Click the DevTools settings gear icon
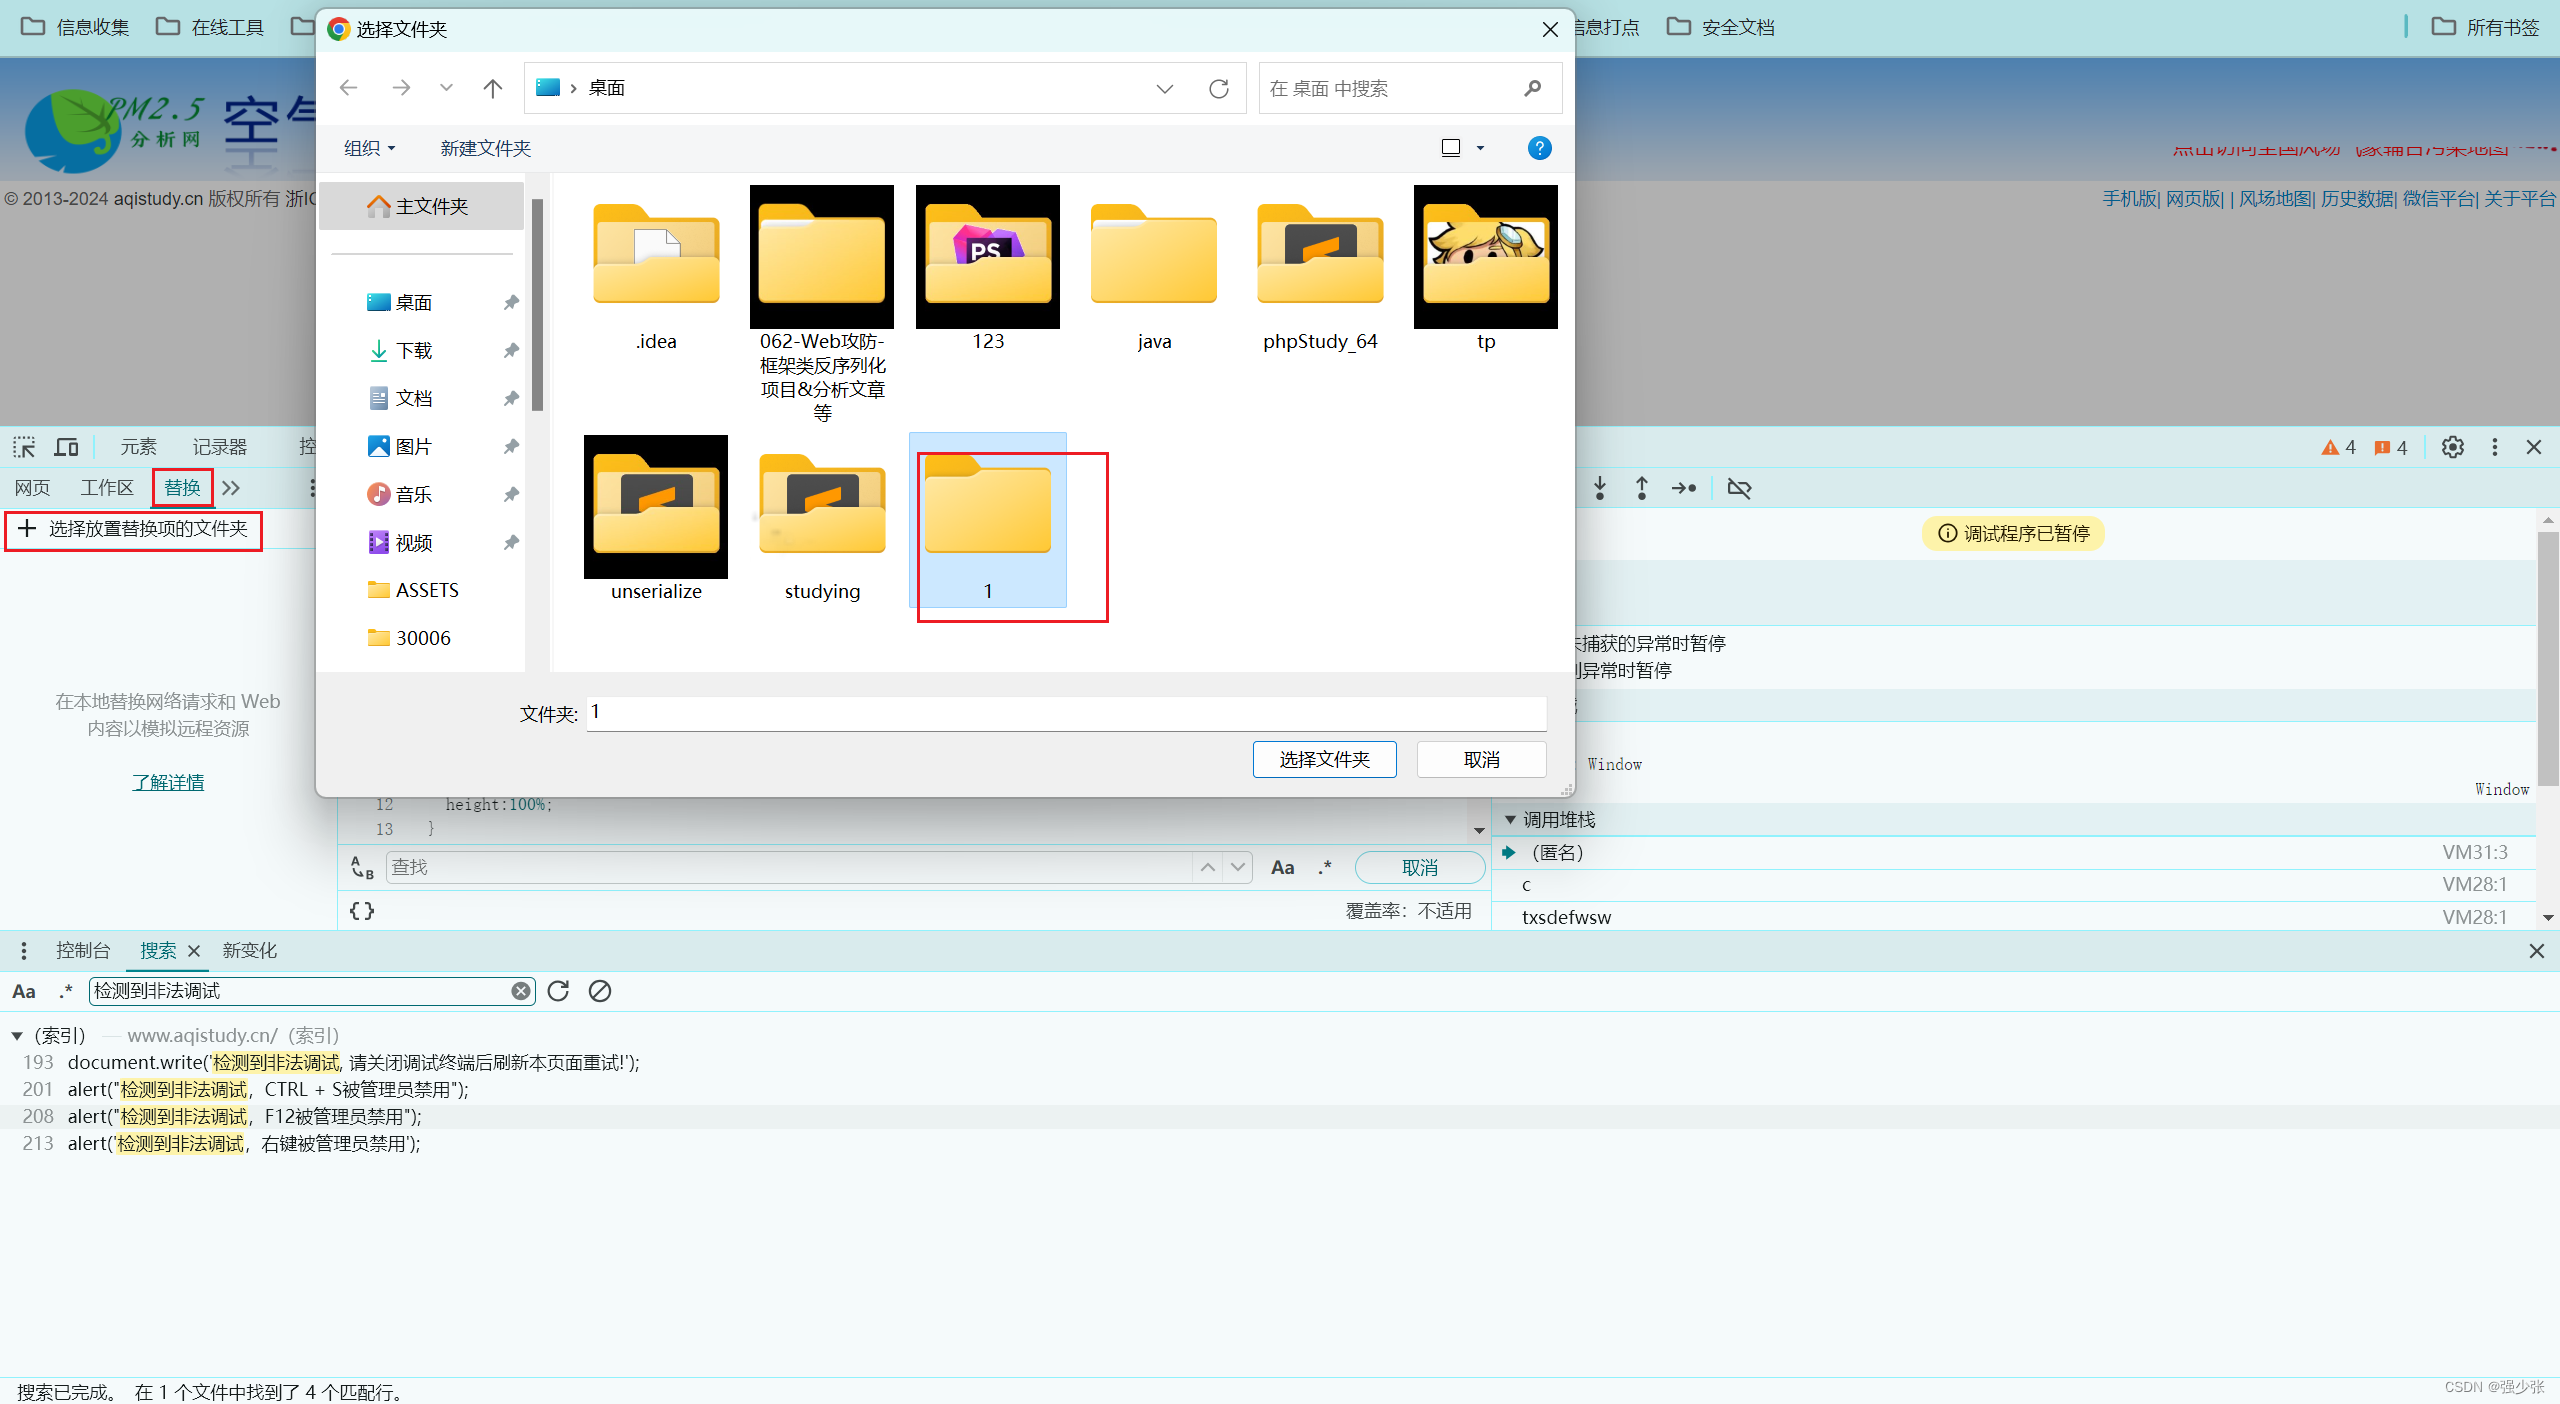This screenshot has height=1404, width=2560. pyautogui.click(x=2452, y=447)
